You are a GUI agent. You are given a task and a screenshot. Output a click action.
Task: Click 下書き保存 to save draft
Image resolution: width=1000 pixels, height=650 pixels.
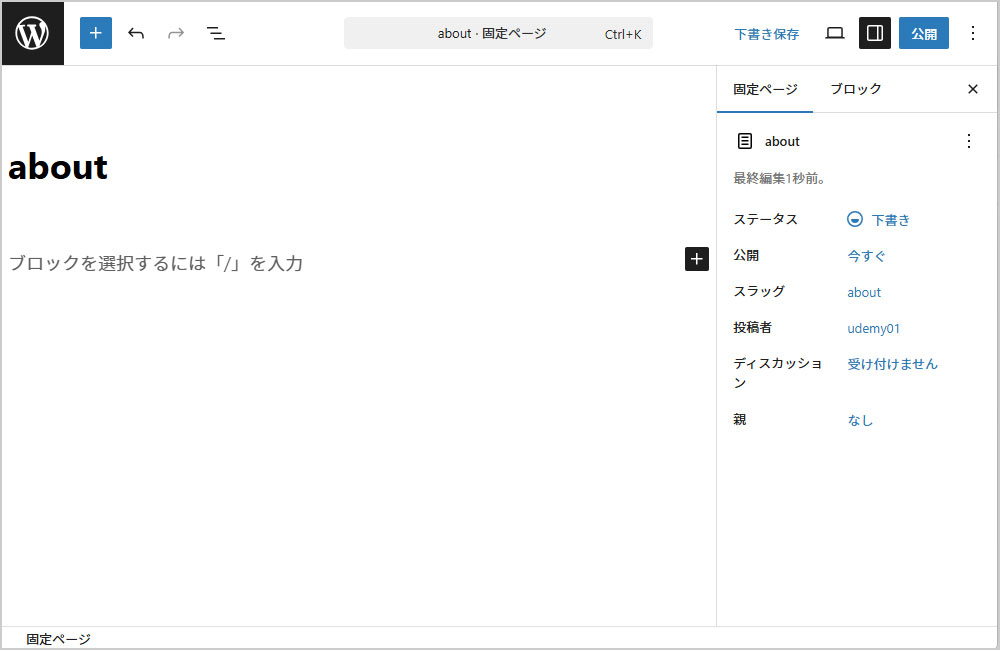click(767, 34)
